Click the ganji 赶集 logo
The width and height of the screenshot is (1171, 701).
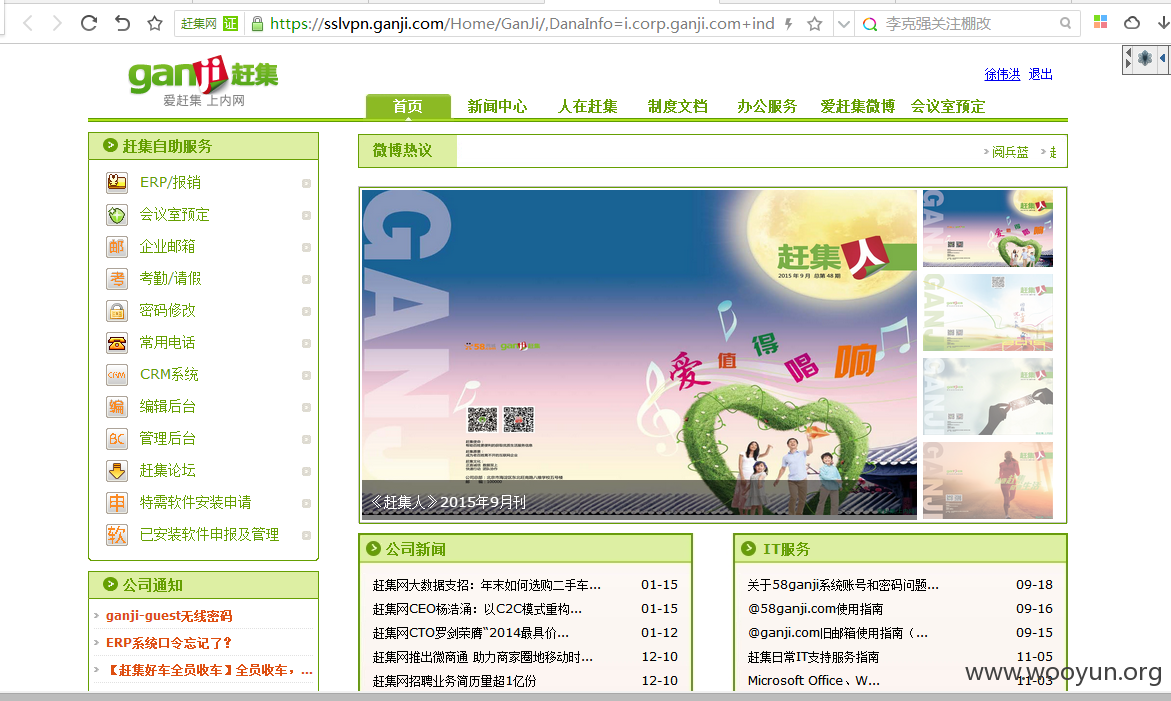coord(203,80)
